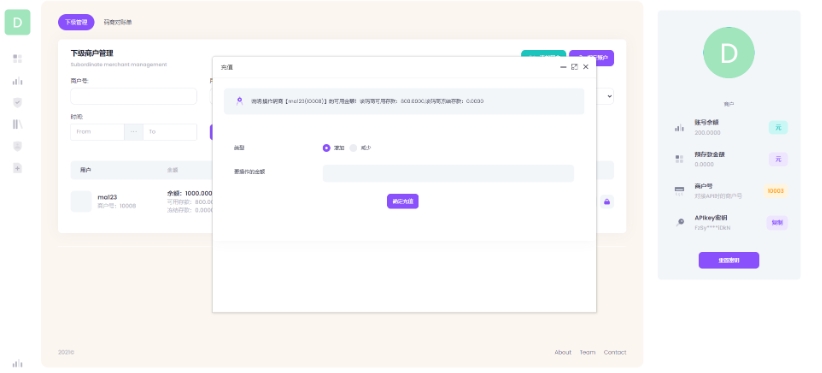Minimize the 充值 dialog
This screenshot has height=373, width=822.
(x=563, y=67)
